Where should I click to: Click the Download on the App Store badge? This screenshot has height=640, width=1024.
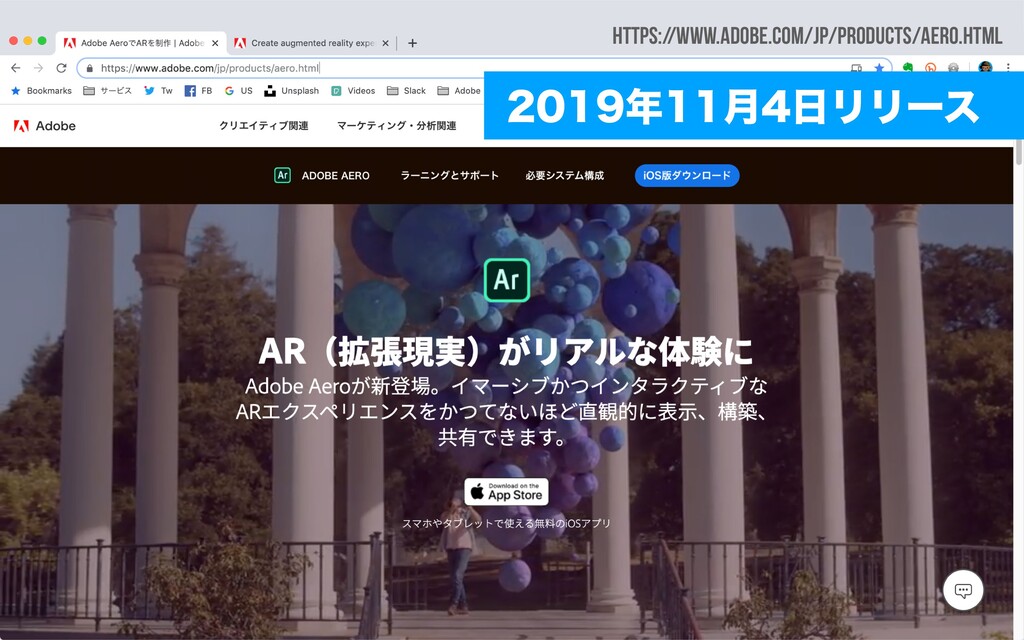[x=506, y=492]
